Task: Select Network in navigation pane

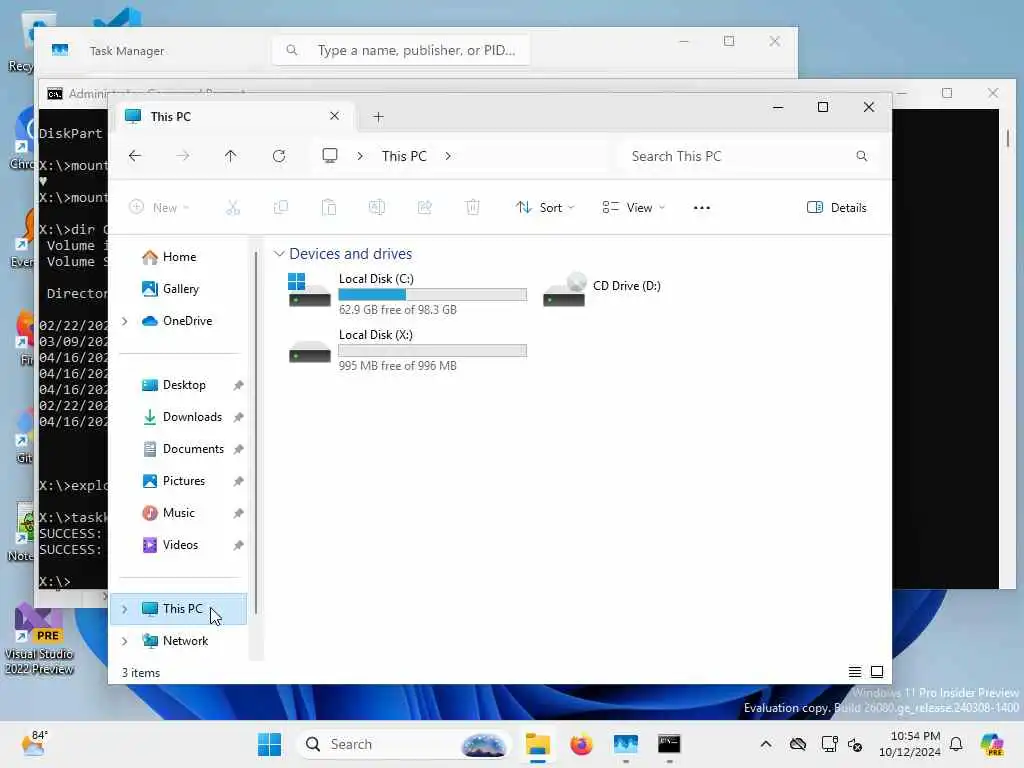Action: [176, 641]
